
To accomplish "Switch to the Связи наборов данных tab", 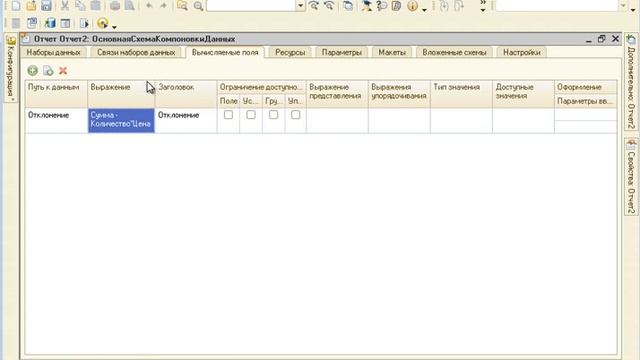I will tap(136, 52).
